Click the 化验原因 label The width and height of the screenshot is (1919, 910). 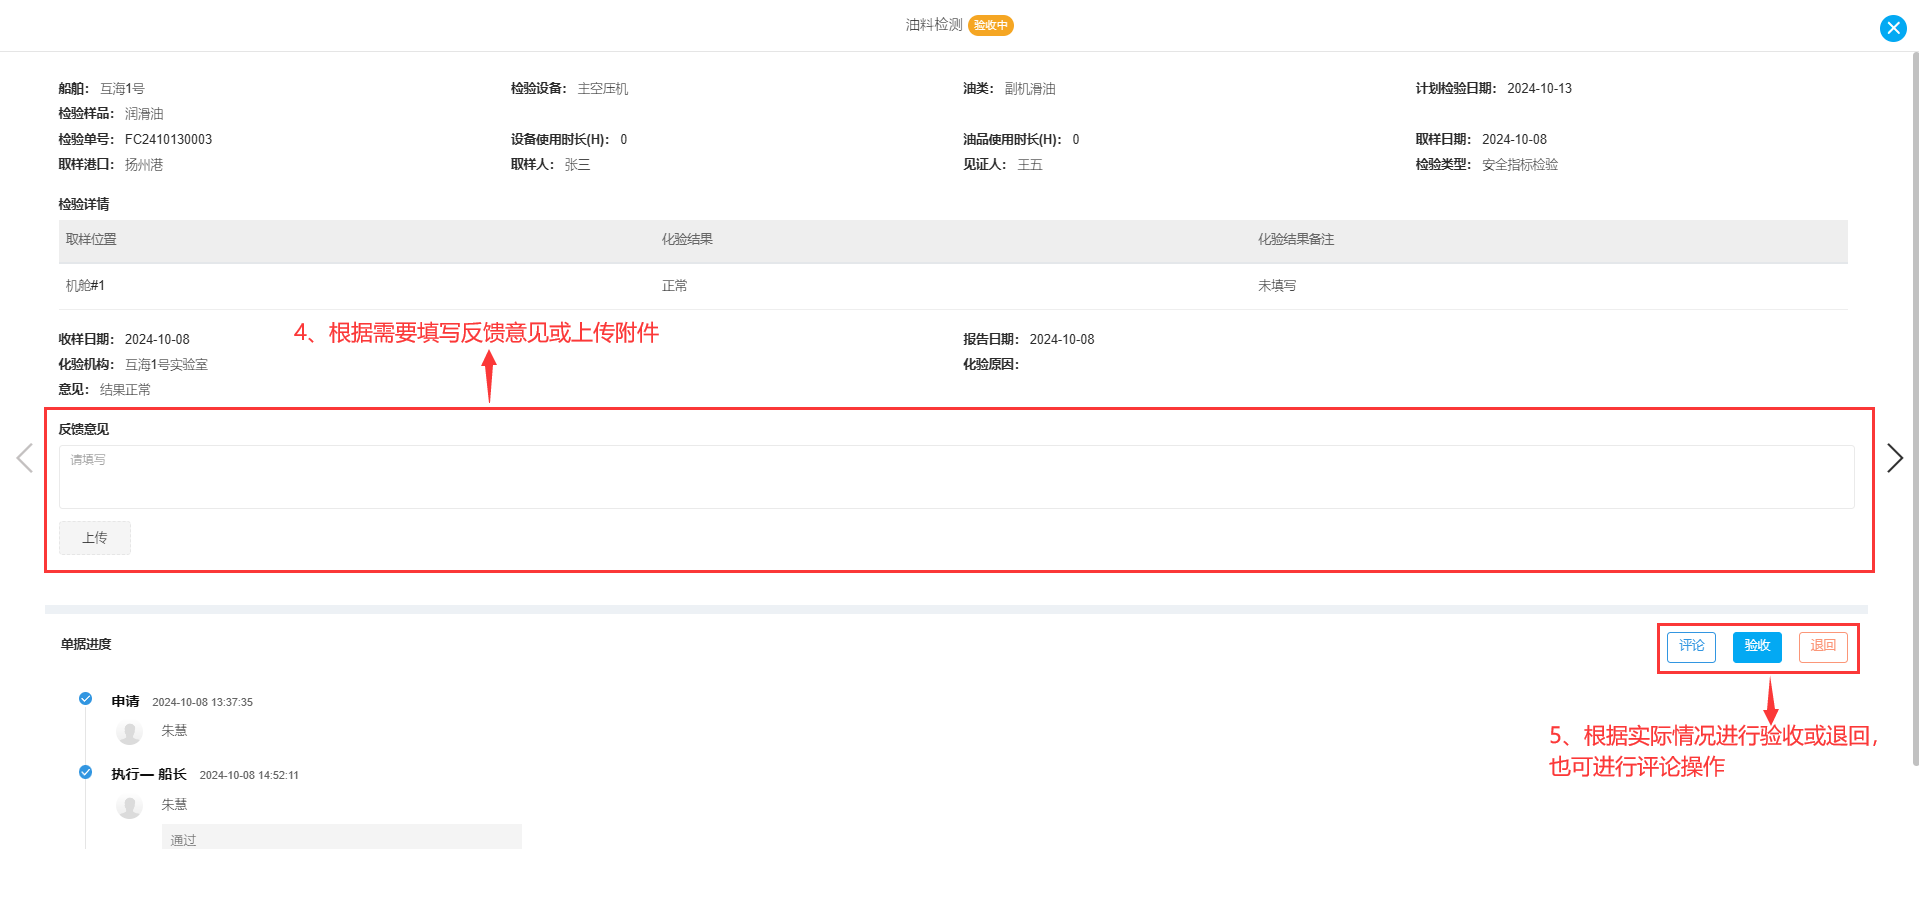[991, 365]
